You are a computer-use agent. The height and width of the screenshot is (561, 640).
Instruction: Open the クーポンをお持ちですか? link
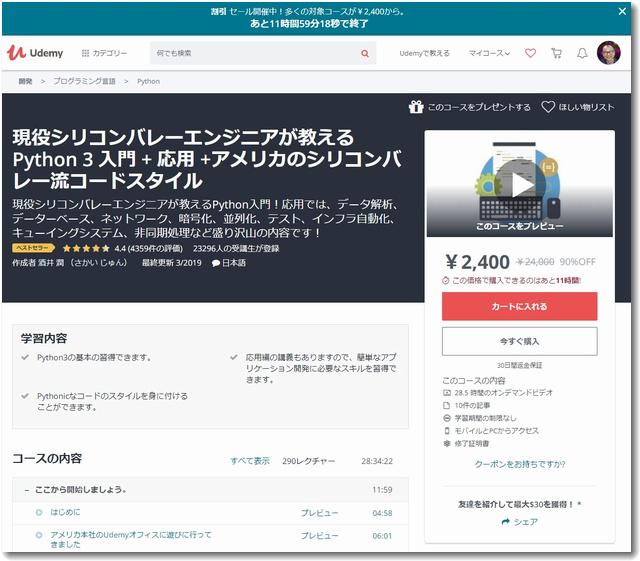(x=520, y=464)
